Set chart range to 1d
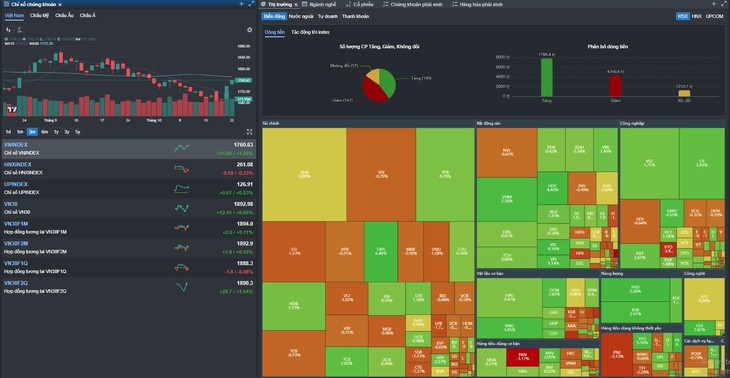Image resolution: width=730 pixels, height=378 pixels. click(8, 132)
